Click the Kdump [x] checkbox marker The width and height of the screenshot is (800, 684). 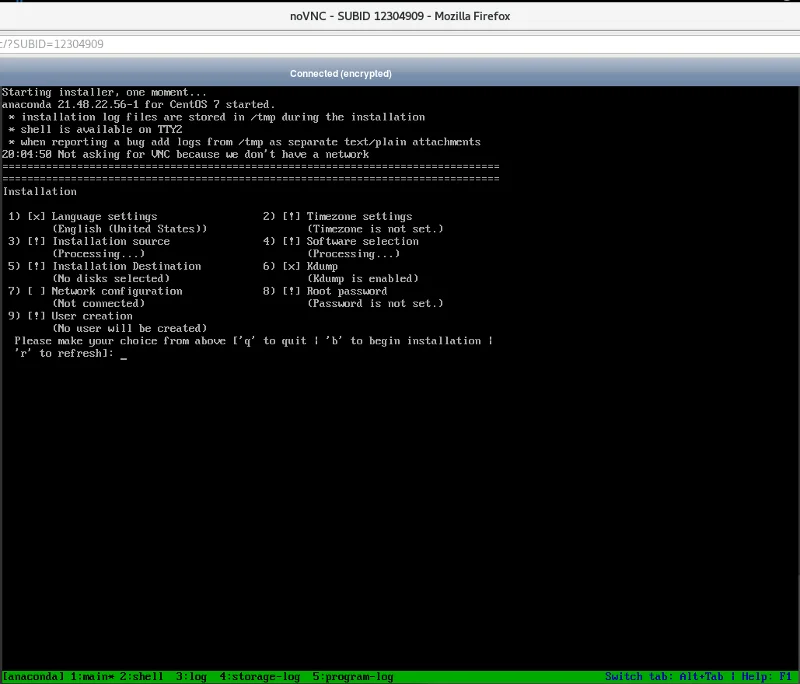pos(291,267)
